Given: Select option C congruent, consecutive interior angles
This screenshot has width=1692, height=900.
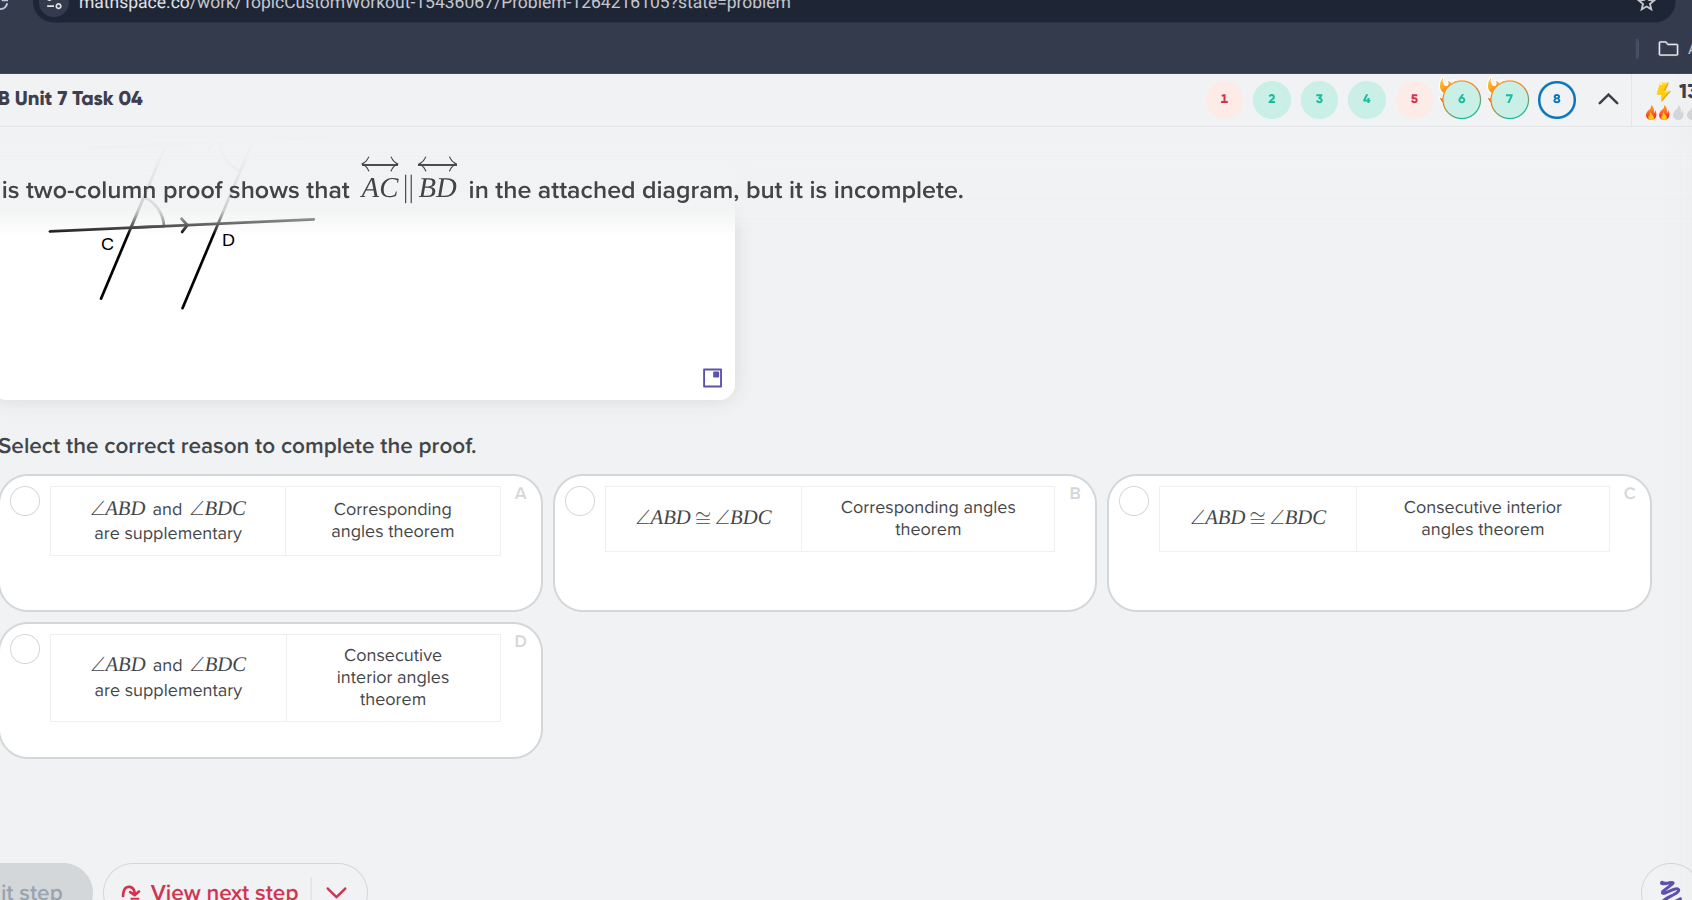Looking at the screenshot, I should click(x=1134, y=501).
